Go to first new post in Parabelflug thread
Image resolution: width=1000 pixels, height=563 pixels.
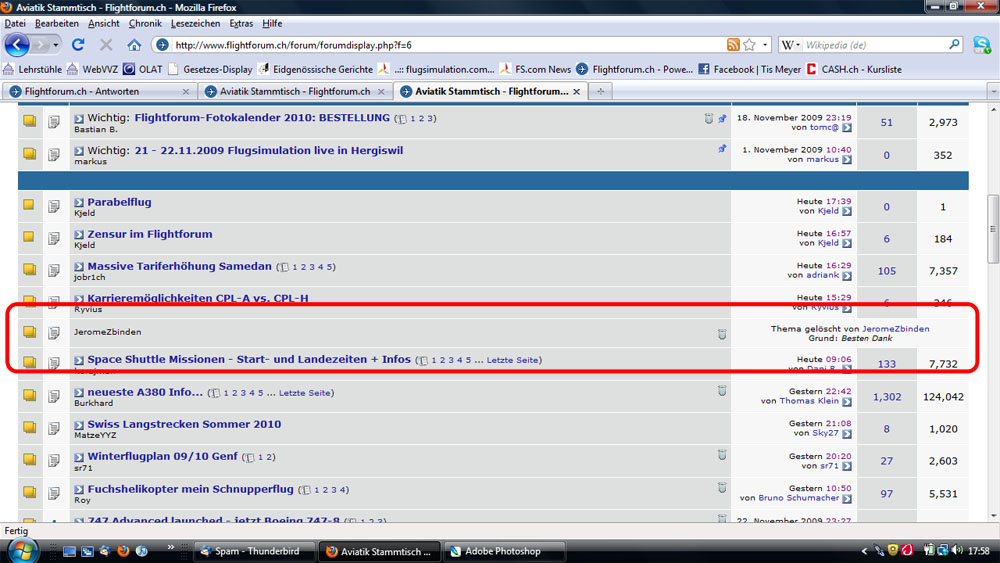pyautogui.click(x=79, y=203)
